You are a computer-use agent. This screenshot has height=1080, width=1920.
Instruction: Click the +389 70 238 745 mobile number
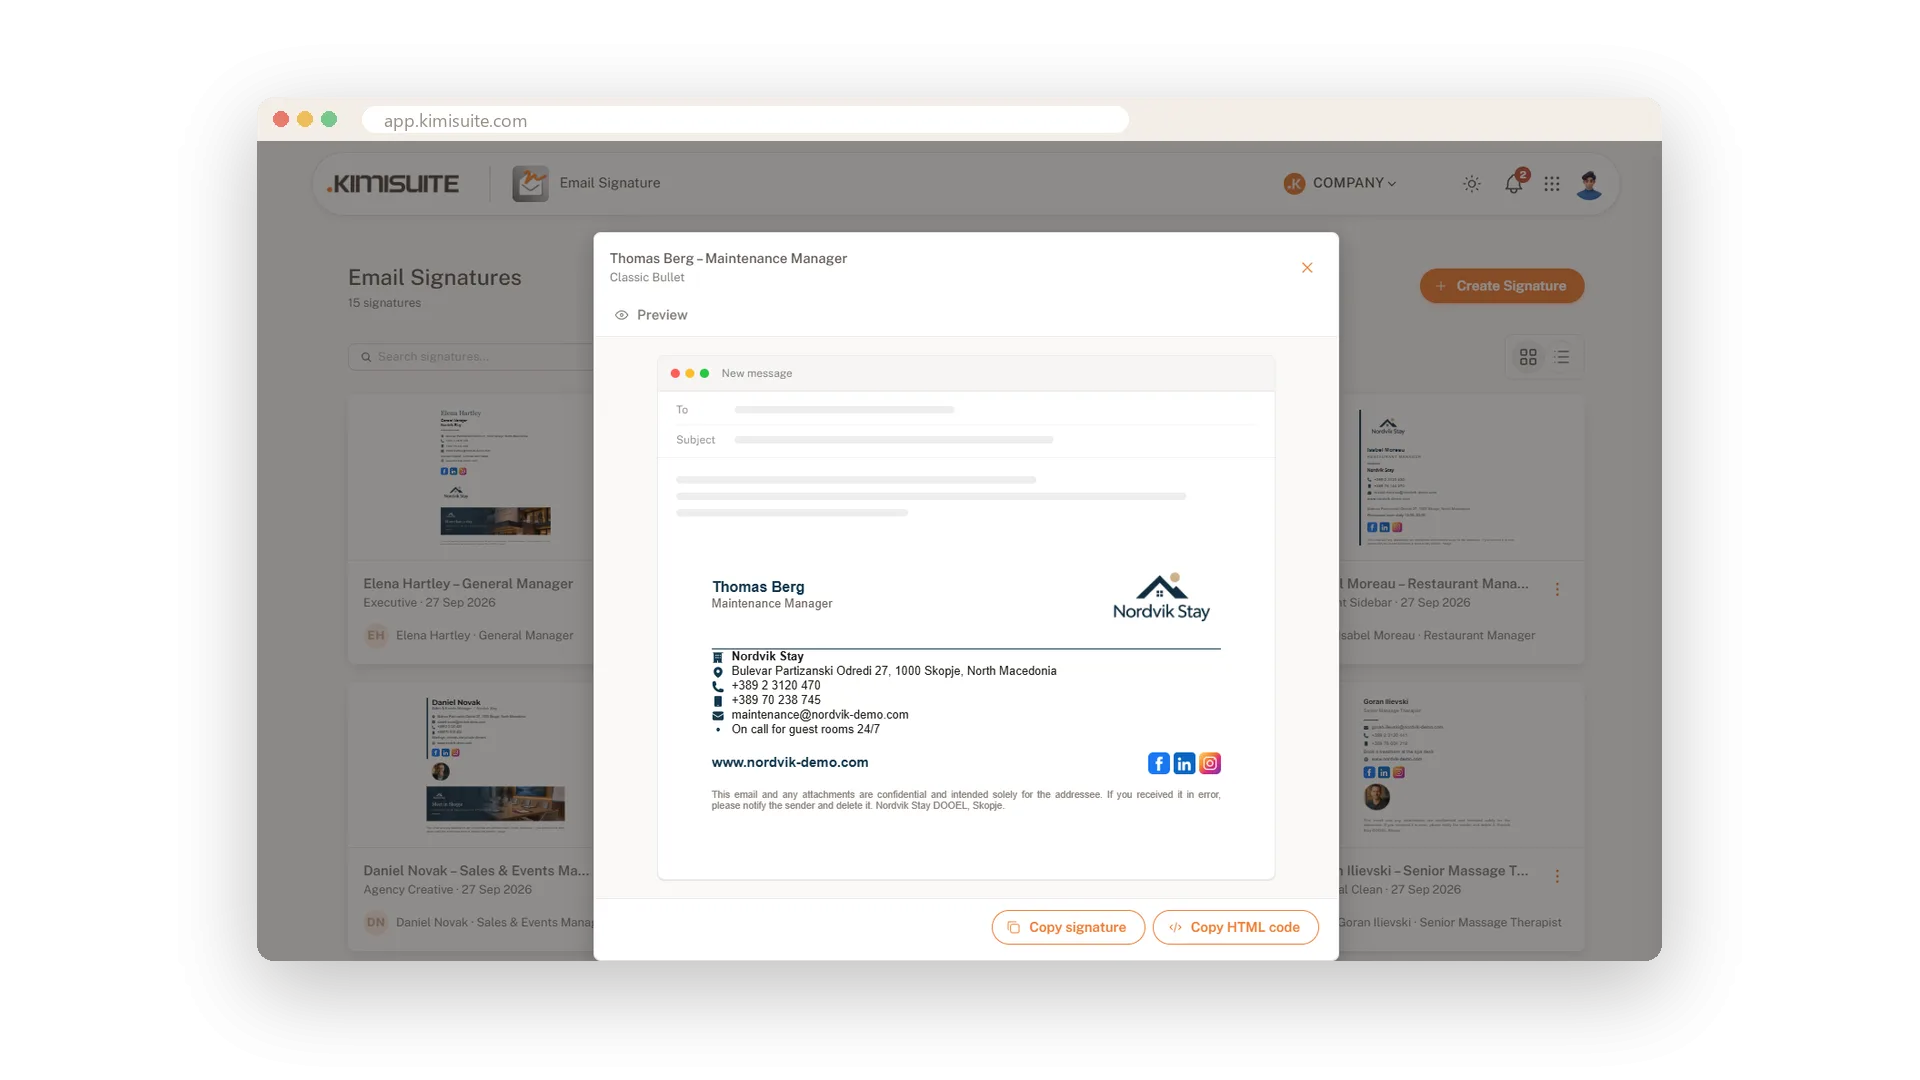coord(776,701)
